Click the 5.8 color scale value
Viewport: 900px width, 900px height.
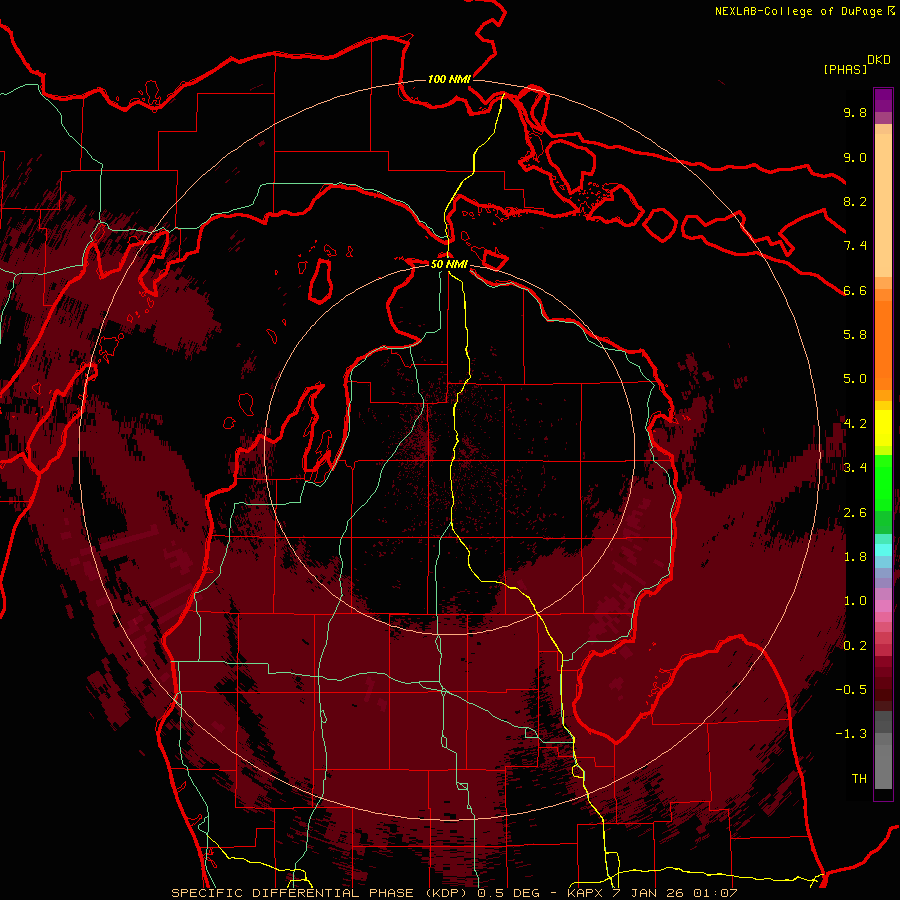[x=855, y=335]
